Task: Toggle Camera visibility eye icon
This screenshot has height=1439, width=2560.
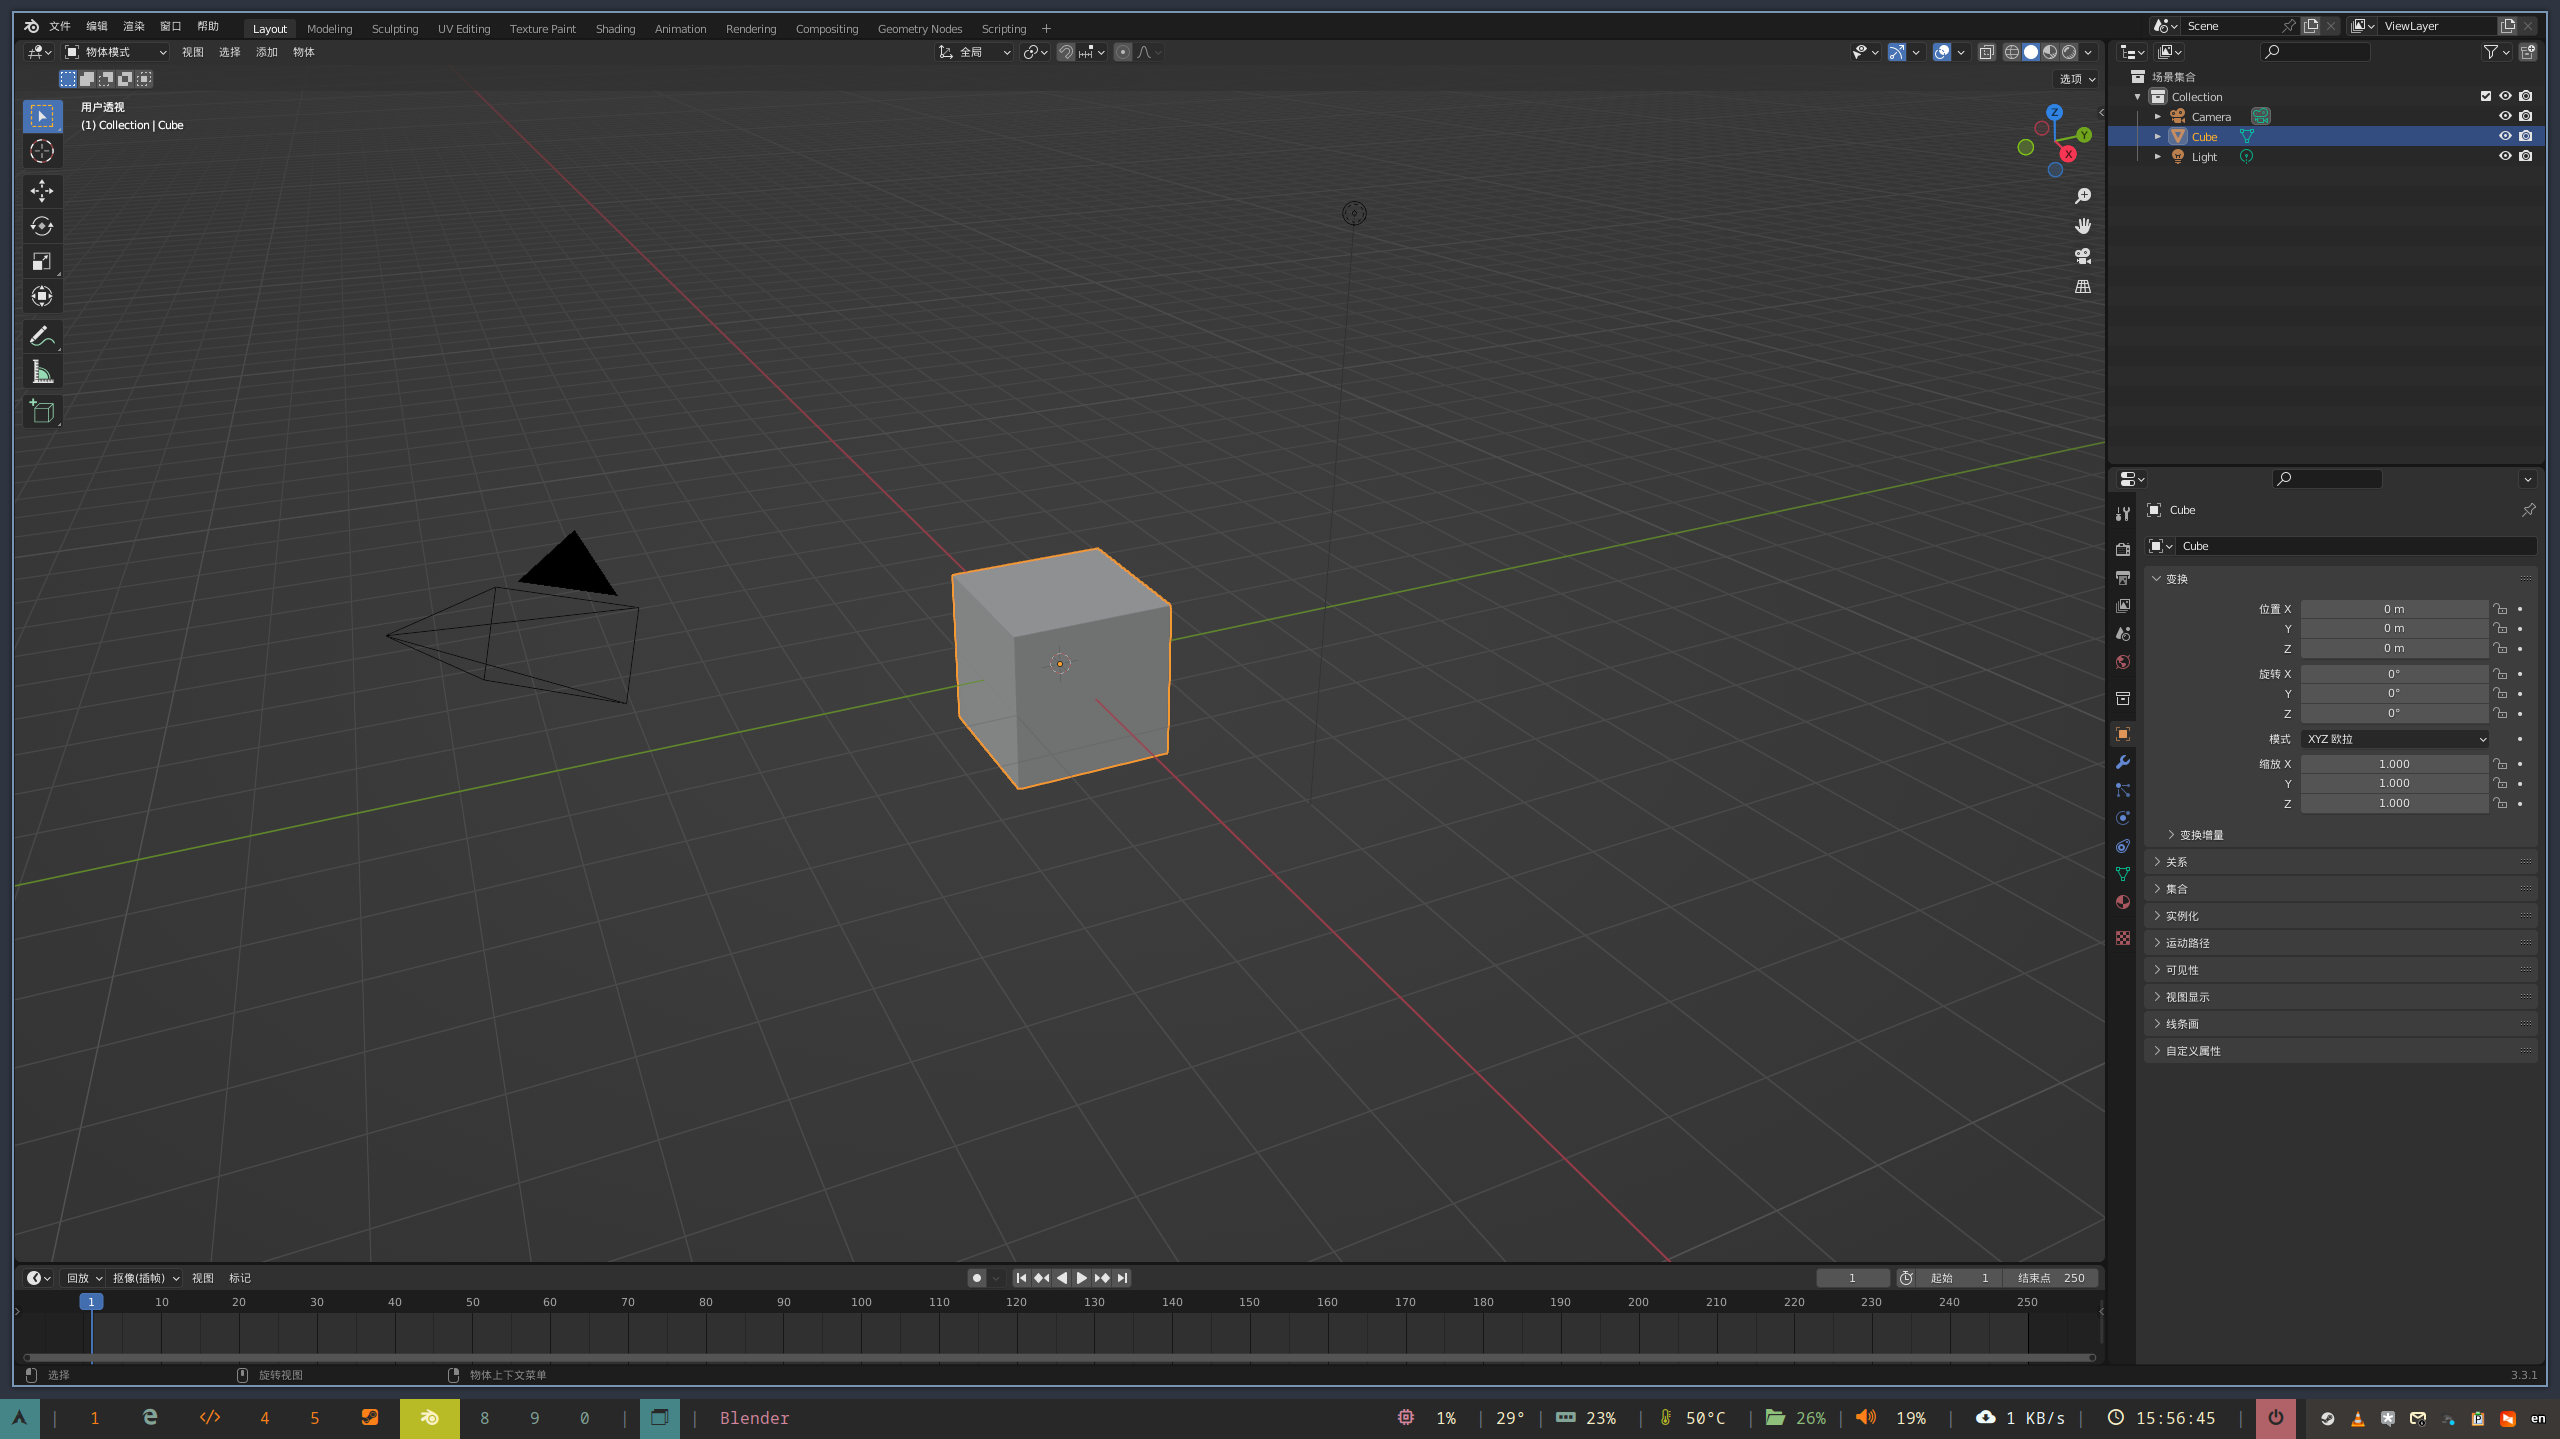Action: [2505, 116]
